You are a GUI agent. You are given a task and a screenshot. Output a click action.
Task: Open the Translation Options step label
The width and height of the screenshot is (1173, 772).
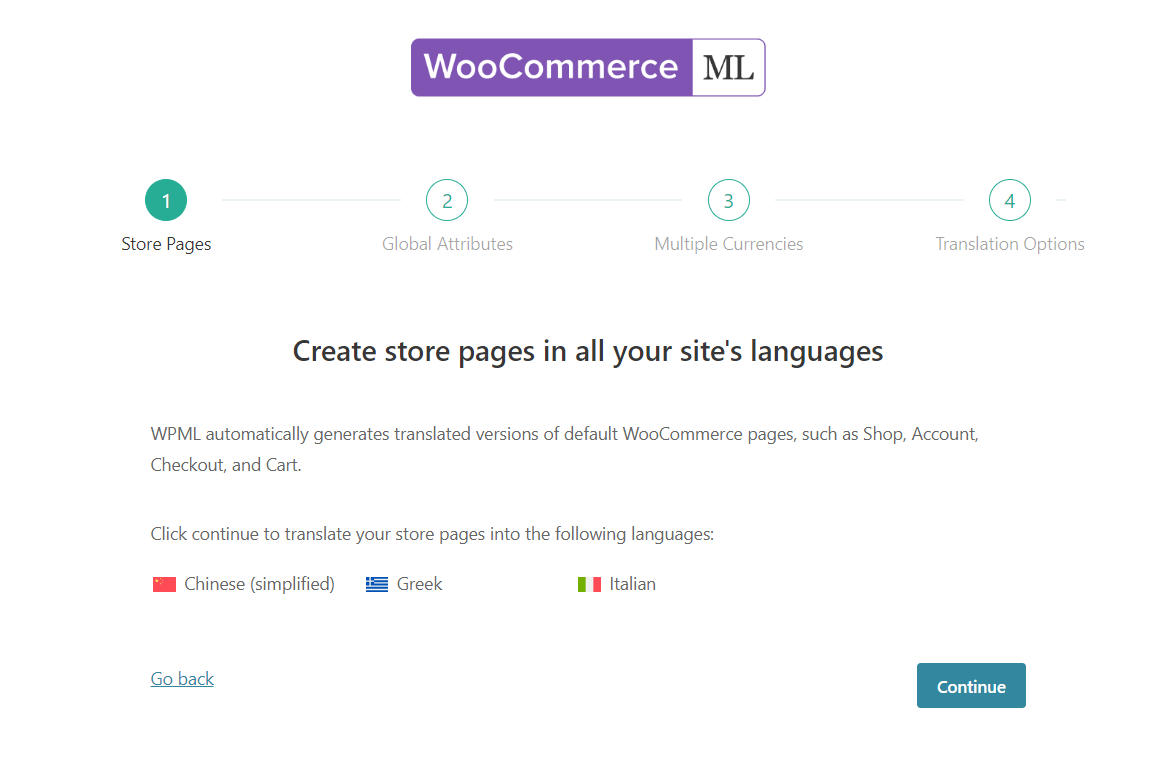click(1010, 245)
